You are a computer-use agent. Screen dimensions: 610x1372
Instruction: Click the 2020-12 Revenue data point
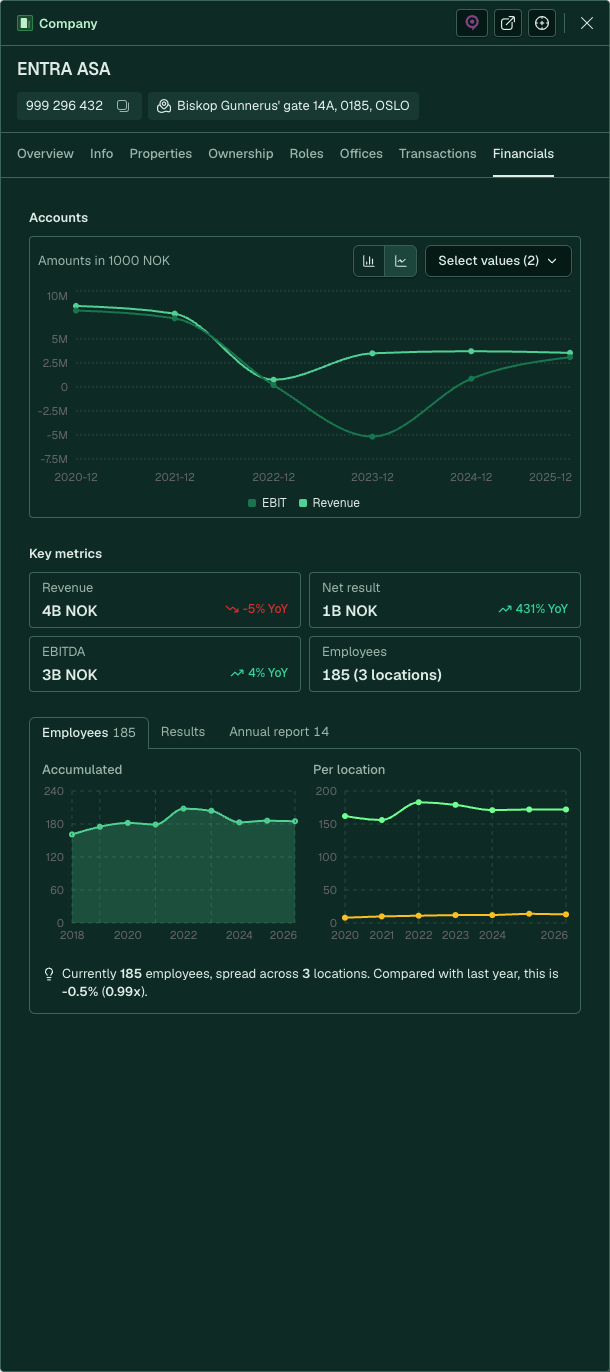point(76,306)
